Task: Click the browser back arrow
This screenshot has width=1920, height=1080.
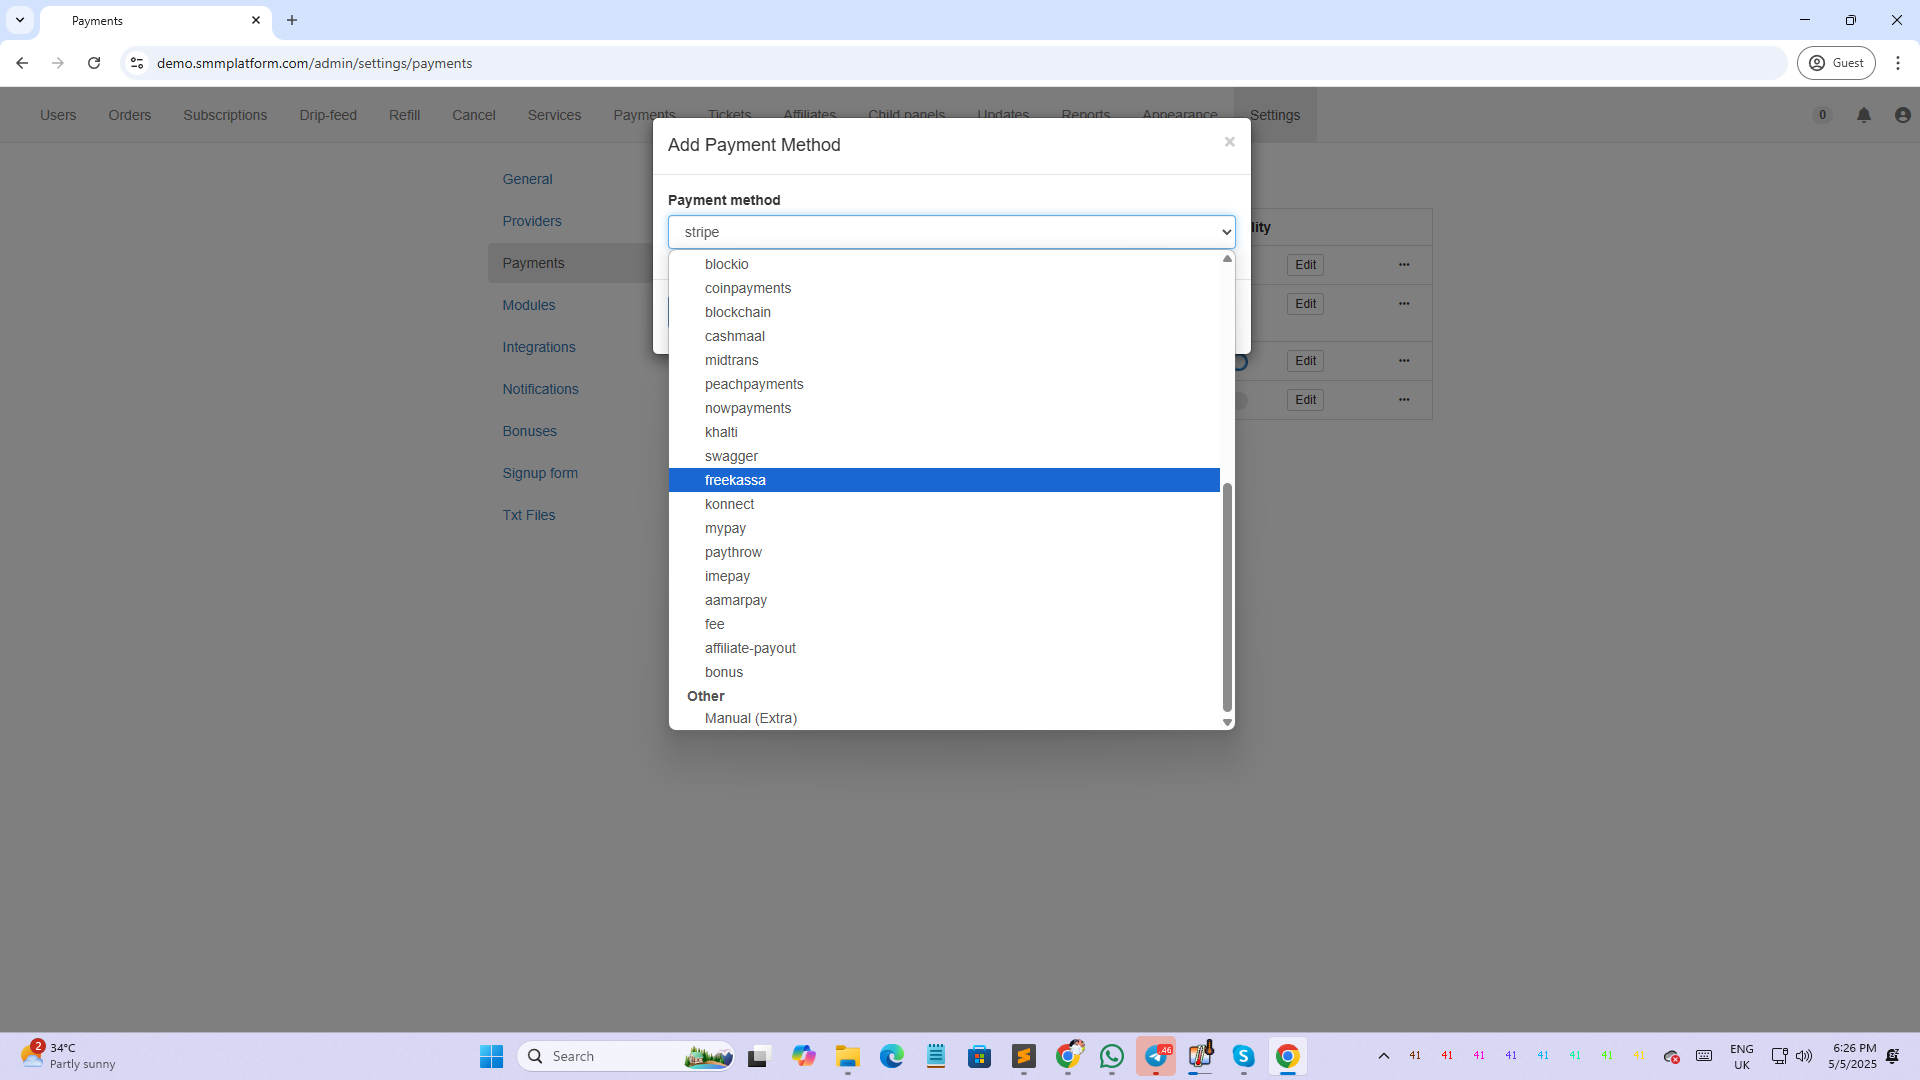Action: [x=22, y=63]
